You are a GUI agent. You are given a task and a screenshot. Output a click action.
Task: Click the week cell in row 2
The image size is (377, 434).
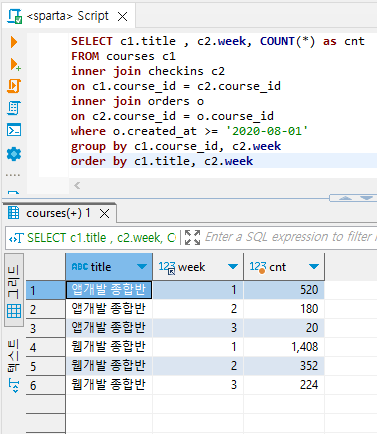(198, 309)
